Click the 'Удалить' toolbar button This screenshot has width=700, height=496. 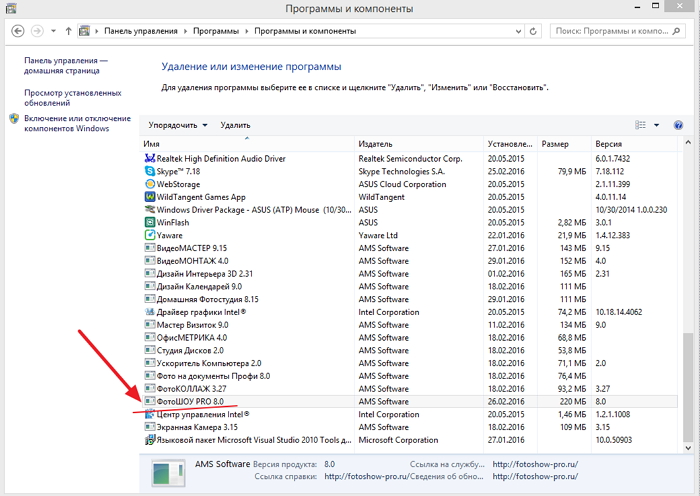tap(235, 125)
